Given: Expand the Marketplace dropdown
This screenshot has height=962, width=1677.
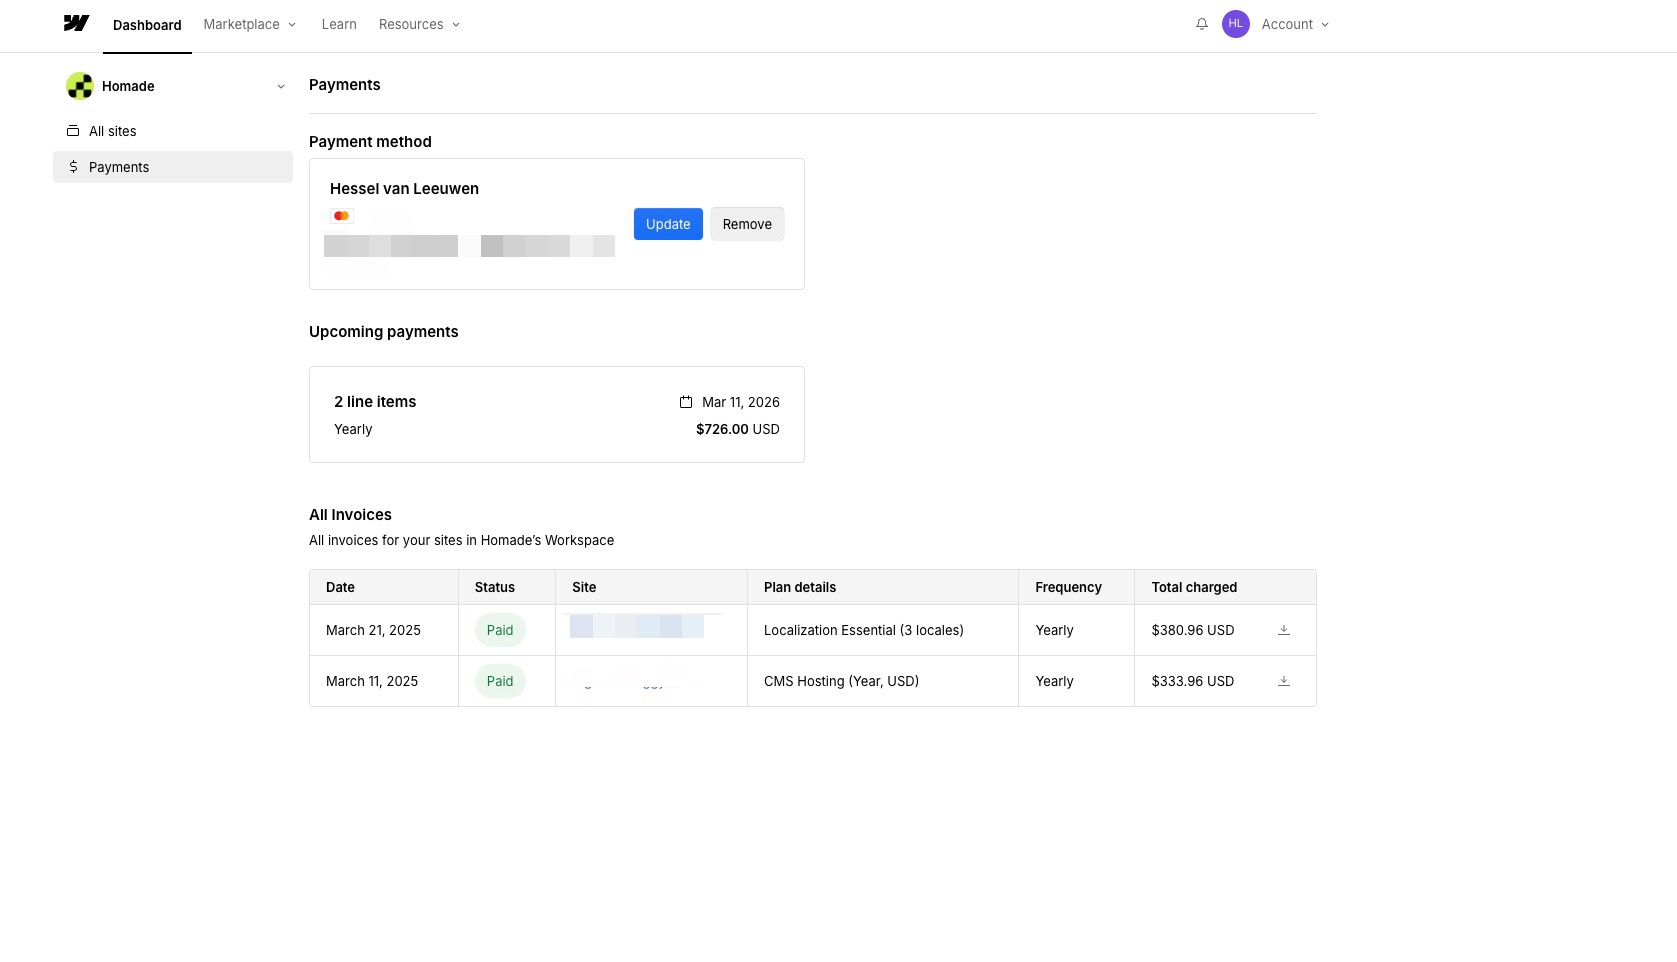Looking at the screenshot, I should [250, 24].
